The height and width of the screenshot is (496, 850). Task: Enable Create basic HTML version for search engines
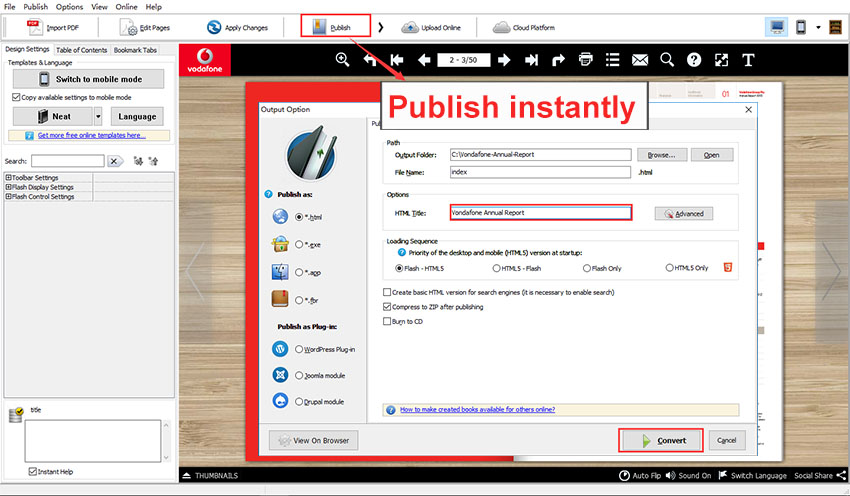[387, 292]
